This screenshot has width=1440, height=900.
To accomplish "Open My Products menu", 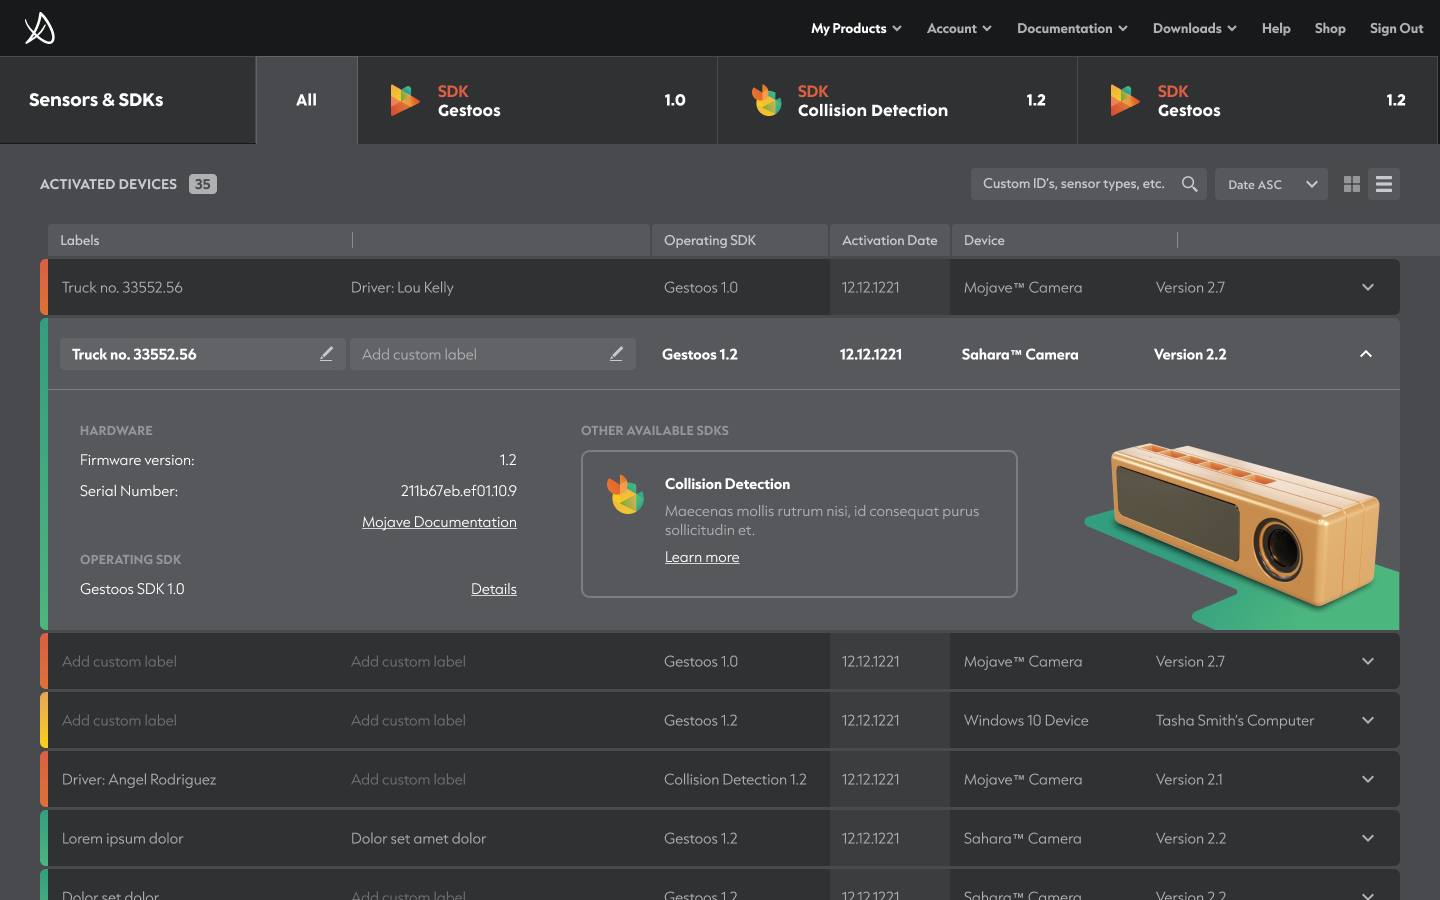I will point(856,28).
